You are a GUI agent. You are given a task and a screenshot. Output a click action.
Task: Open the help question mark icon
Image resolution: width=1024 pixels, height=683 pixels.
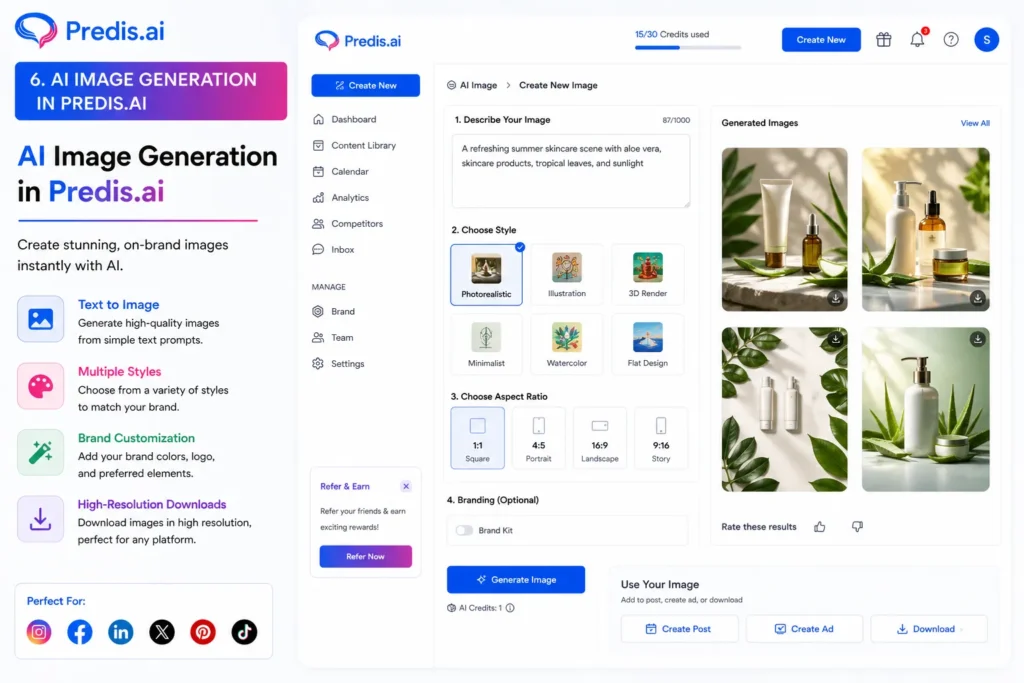click(x=951, y=40)
